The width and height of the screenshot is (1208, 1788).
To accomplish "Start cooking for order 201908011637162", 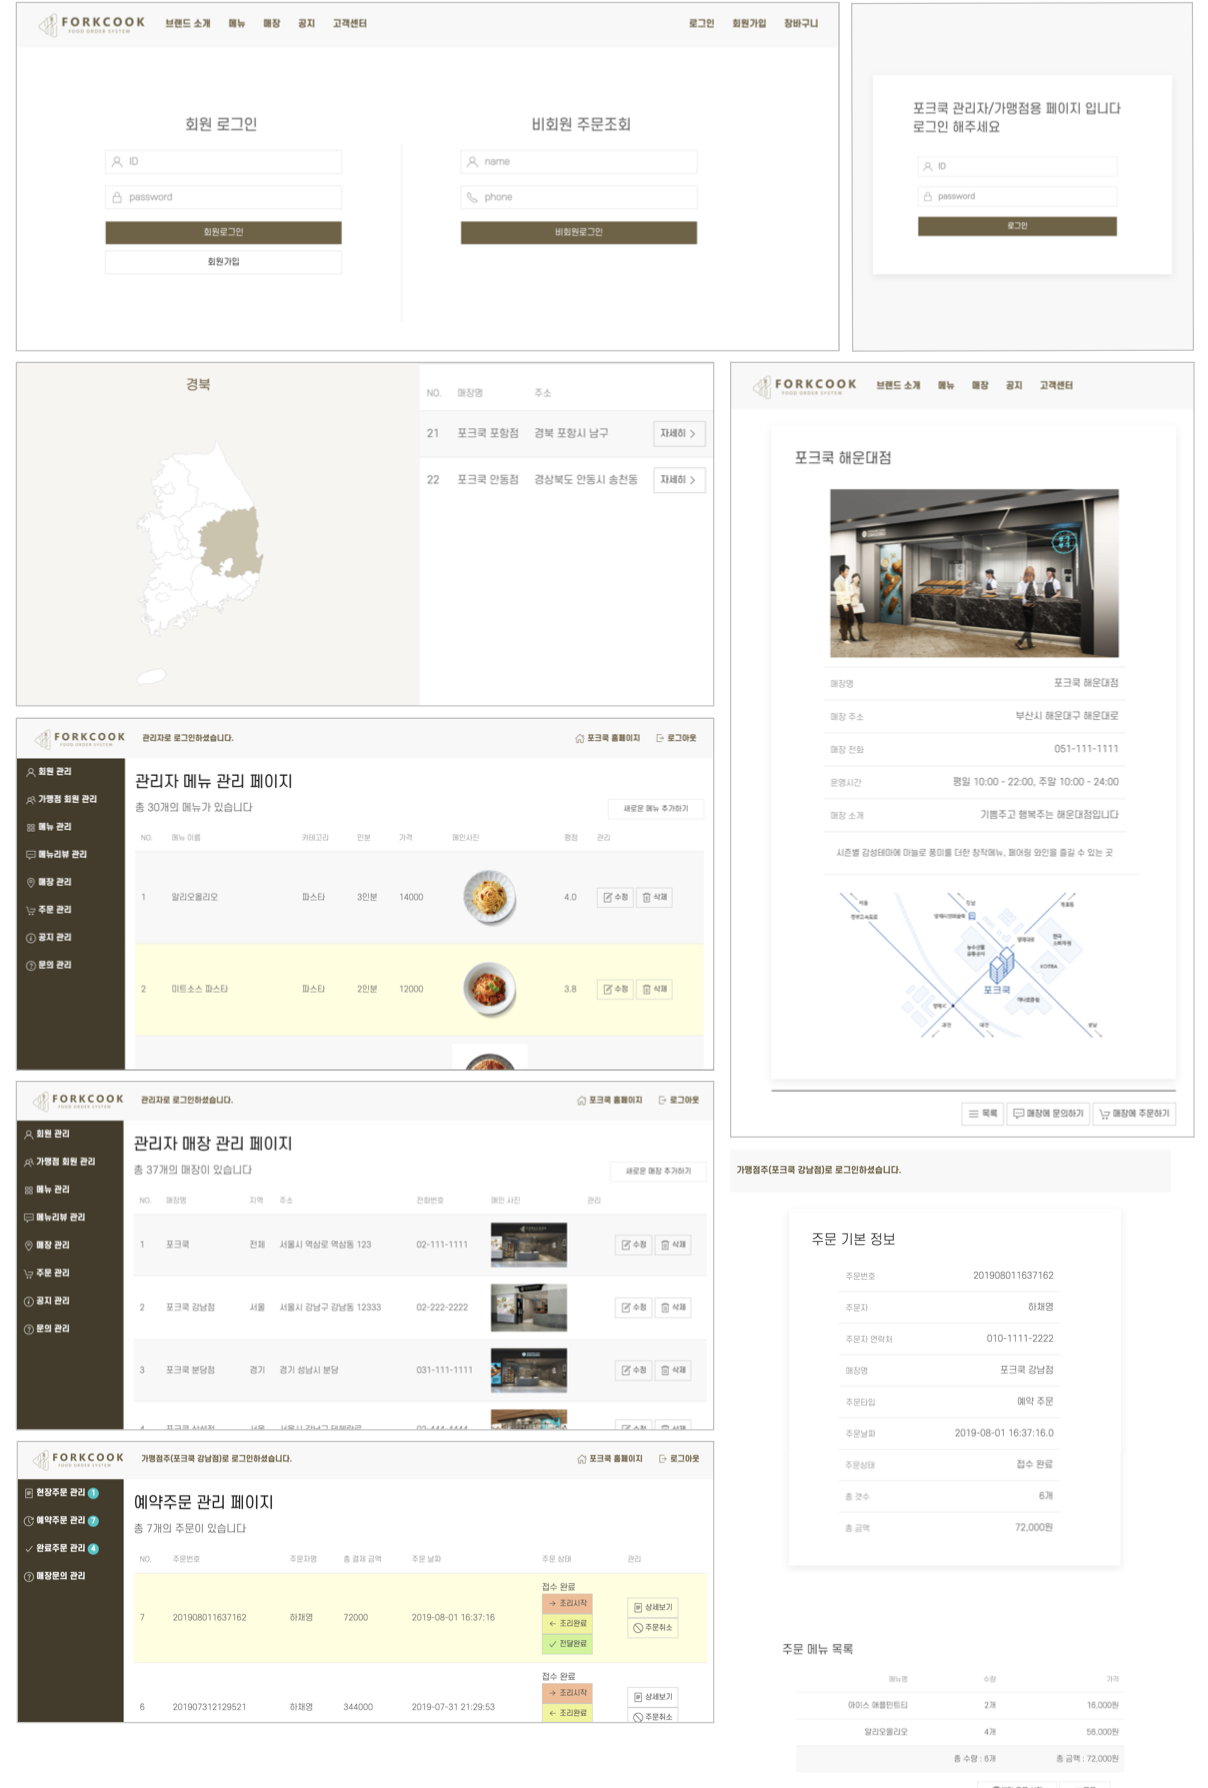I will point(567,1603).
